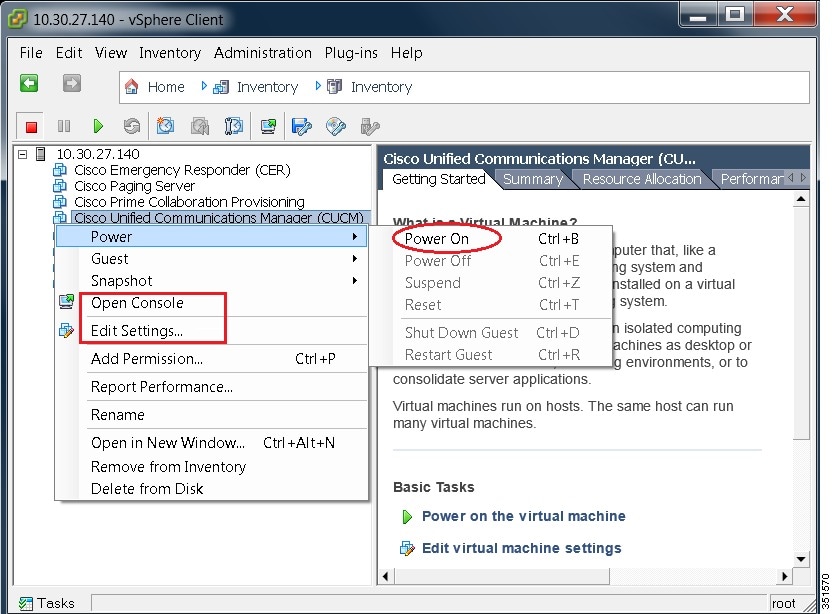Click the Suspend pause toolbar icon
The width and height of the screenshot is (832, 614).
tap(64, 126)
